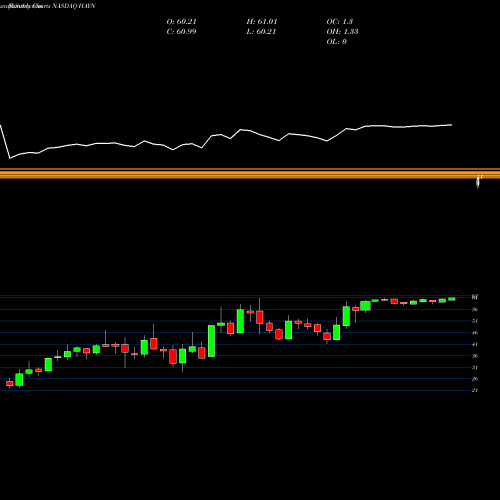Click the last green candle on the chart
500x500 pixels.
pos(452,299)
